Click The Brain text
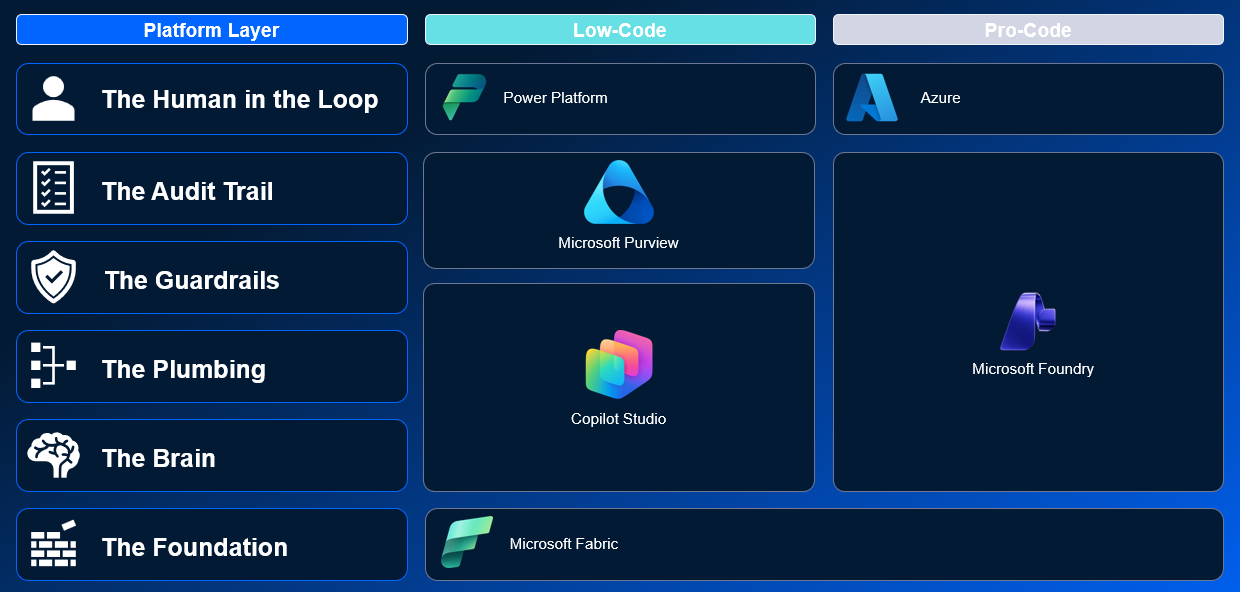The height and width of the screenshot is (592, 1240). coord(159,458)
